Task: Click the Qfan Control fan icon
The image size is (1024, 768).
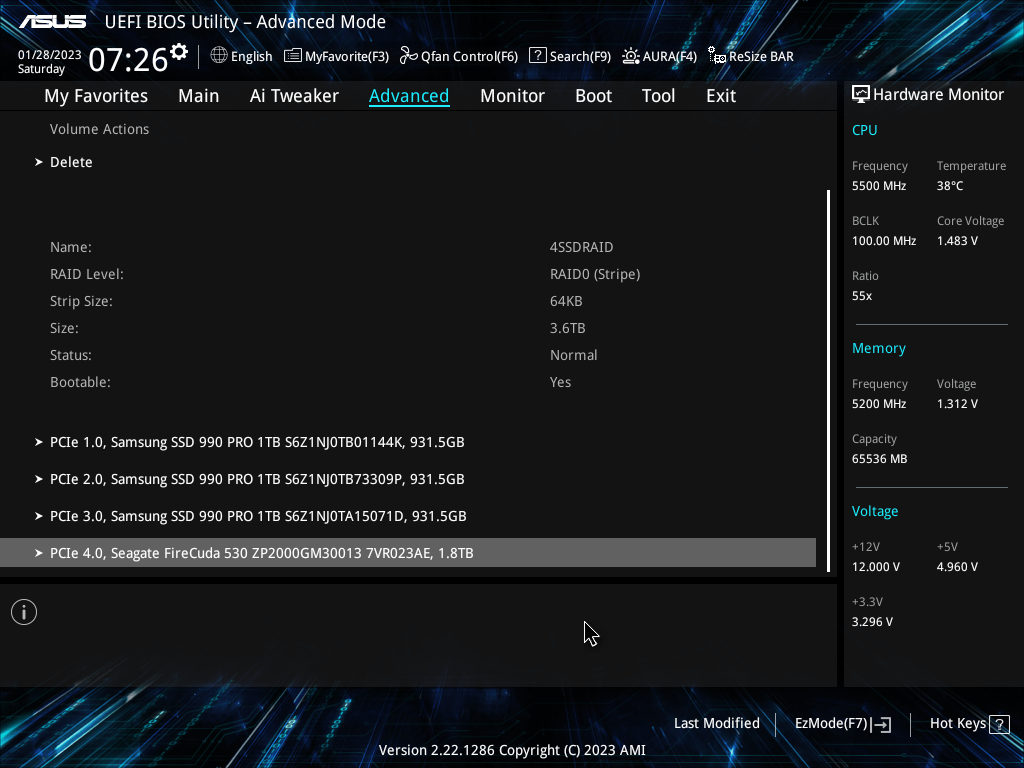Action: pyautogui.click(x=409, y=56)
